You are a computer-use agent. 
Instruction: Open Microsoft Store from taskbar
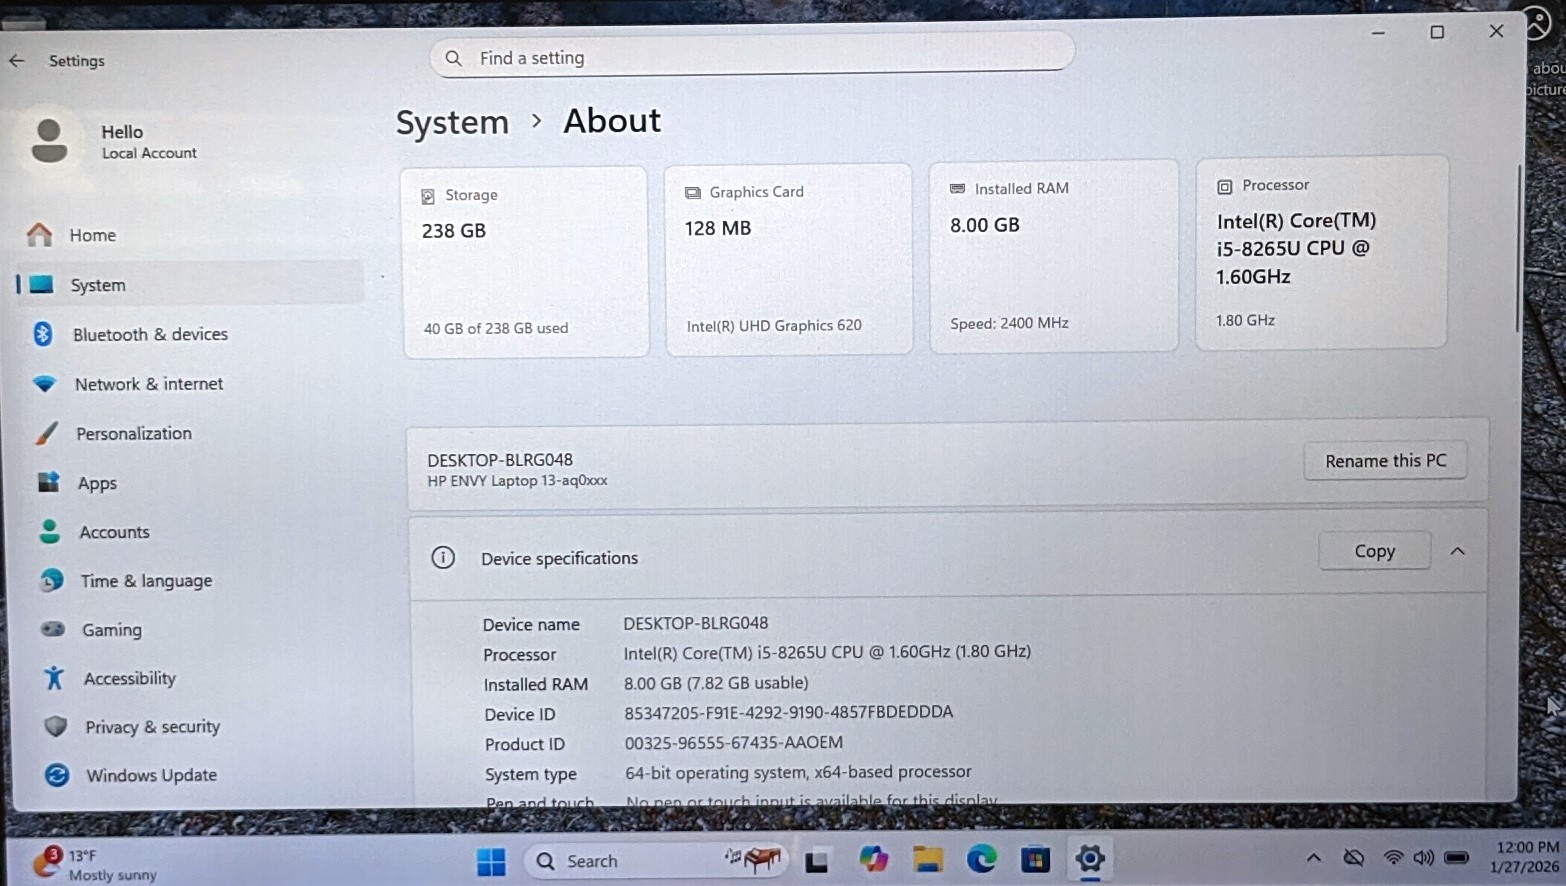(x=1035, y=859)
